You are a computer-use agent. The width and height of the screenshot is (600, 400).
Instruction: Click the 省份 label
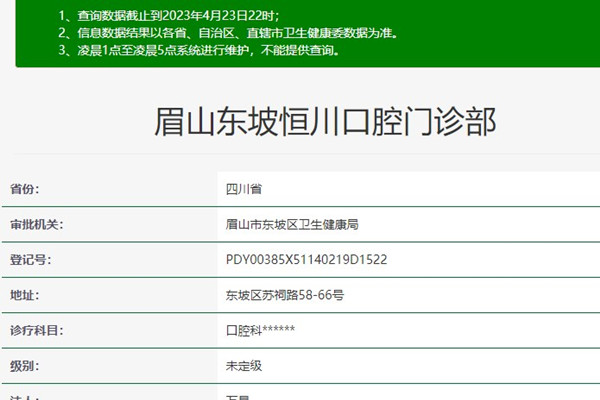24,189
